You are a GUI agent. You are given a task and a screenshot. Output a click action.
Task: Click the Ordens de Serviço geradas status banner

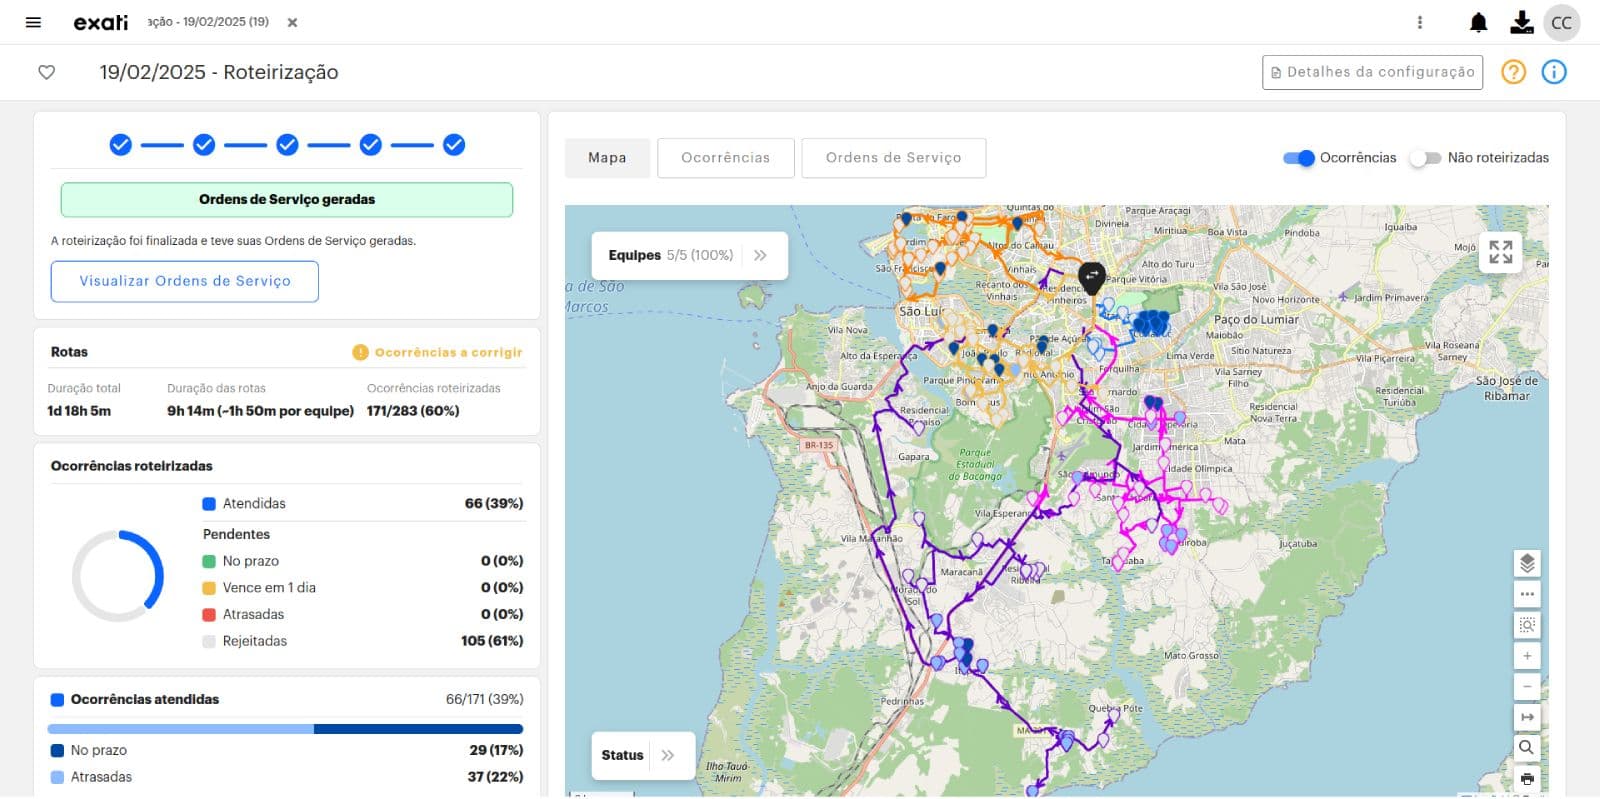287,200
